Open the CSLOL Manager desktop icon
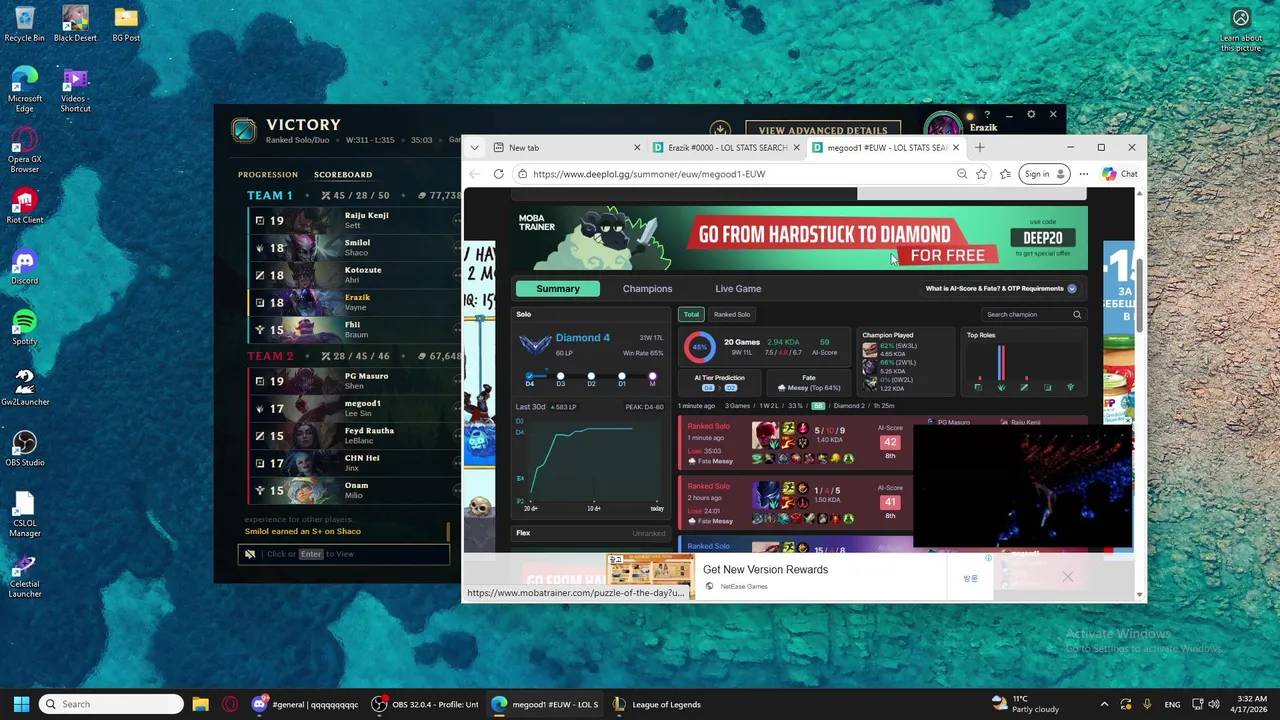Viewport: 1280px width, 720px height. 25,515
